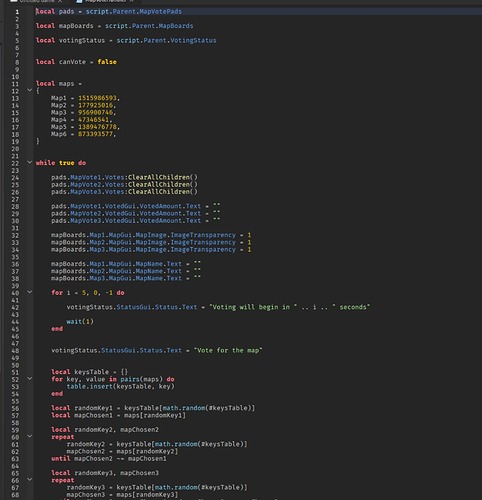Collapse the while true do block
Viewport: 482px width, 500px height.
30,162
